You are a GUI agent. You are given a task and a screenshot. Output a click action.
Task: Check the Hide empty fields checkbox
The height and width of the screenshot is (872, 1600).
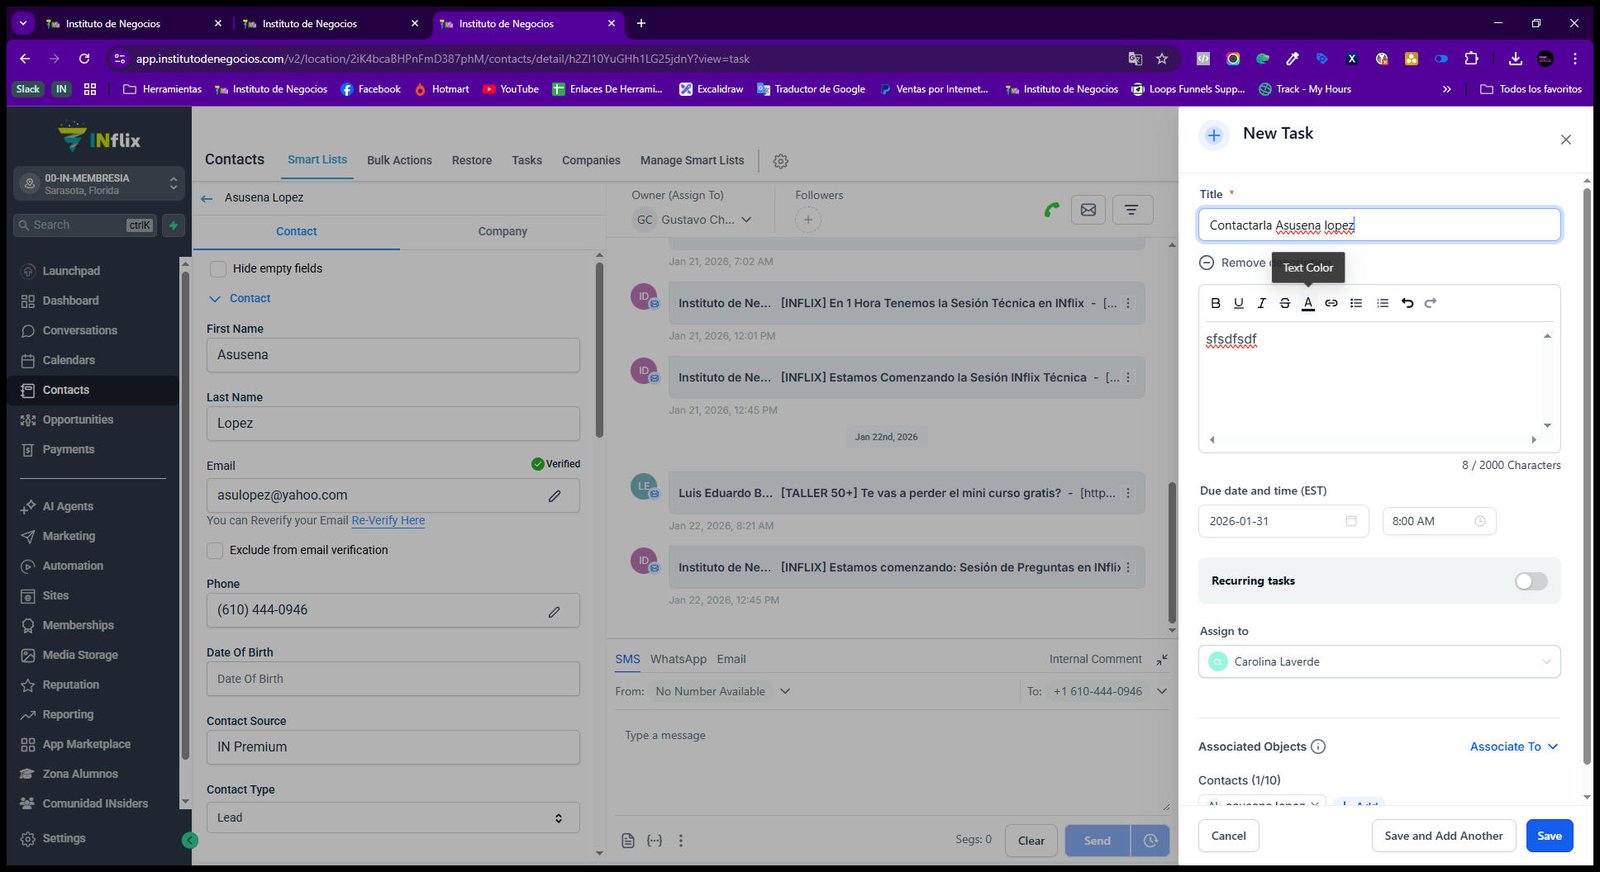(x=218, y=269)
